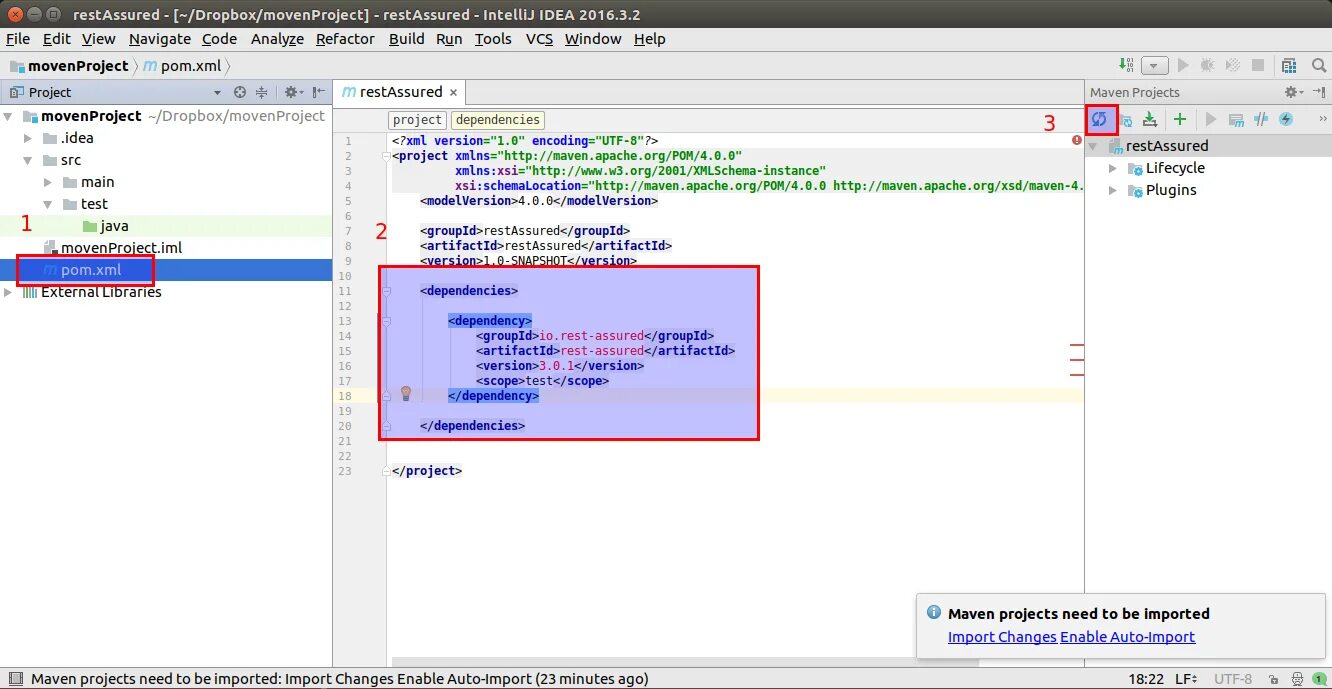Image resolution: width=1332 pixels, height=689 pixels.
Task: Hide the Maven Projects panel
Action: [1319, 92]
